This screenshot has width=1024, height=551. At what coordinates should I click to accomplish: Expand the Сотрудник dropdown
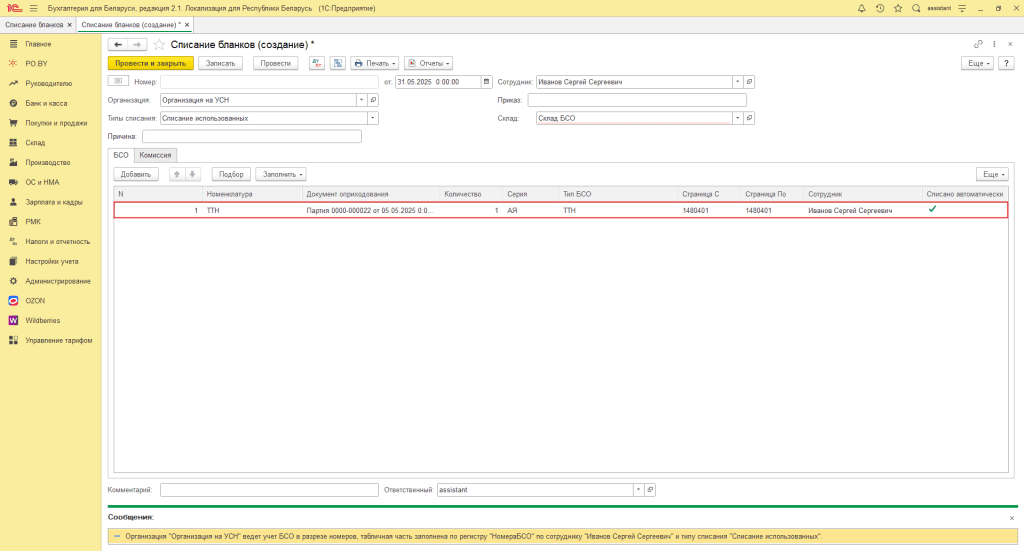pos(737,82)
